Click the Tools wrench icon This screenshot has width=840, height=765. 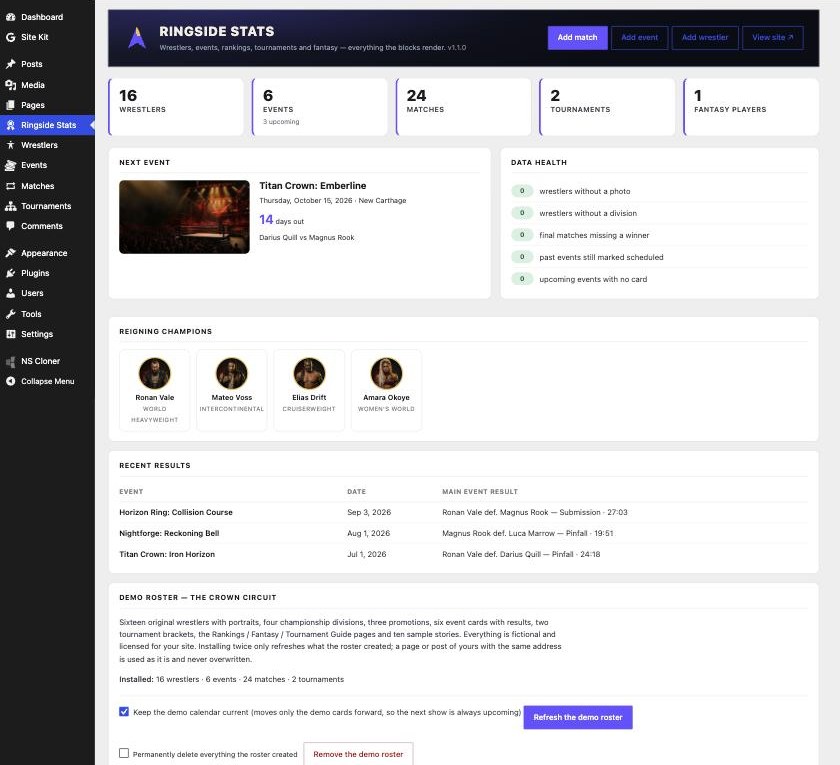pos(10,314)
